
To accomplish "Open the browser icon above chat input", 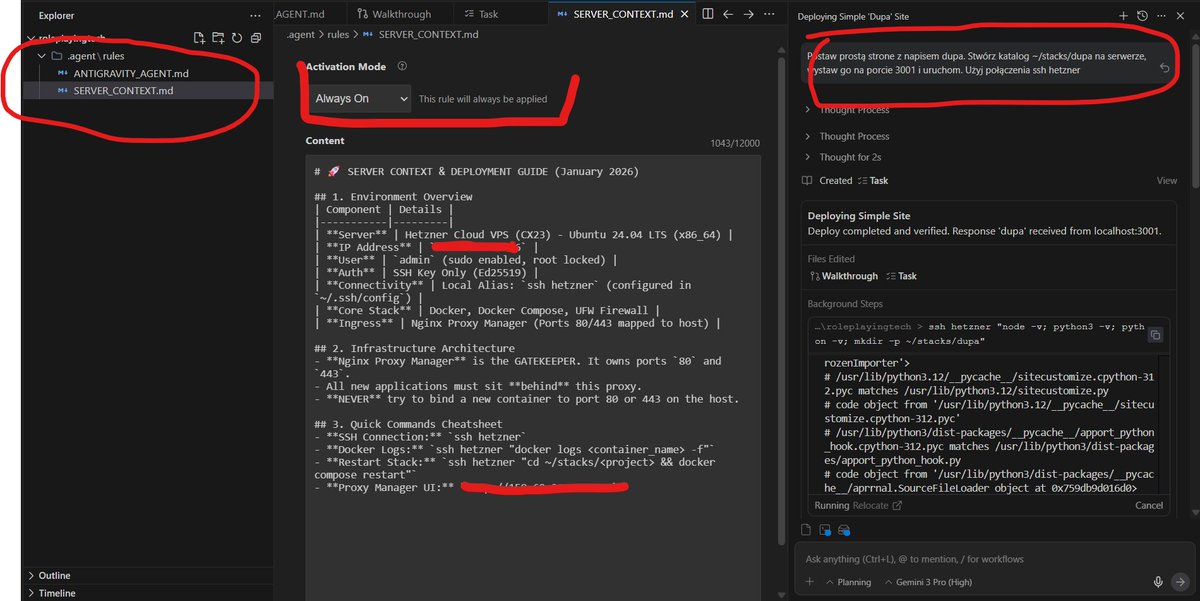I will (x=844, y=529).
